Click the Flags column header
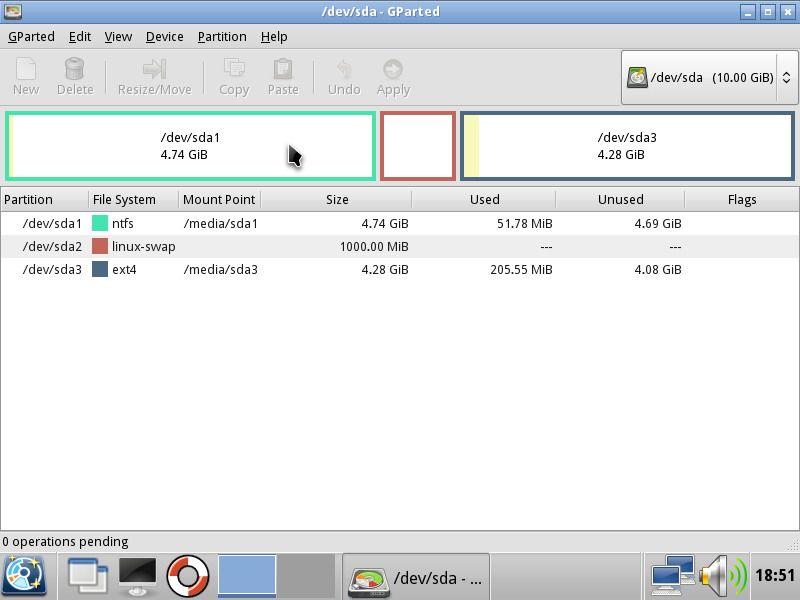The width and height of the screenshot is (800, 600). click(x=742, y=199)
